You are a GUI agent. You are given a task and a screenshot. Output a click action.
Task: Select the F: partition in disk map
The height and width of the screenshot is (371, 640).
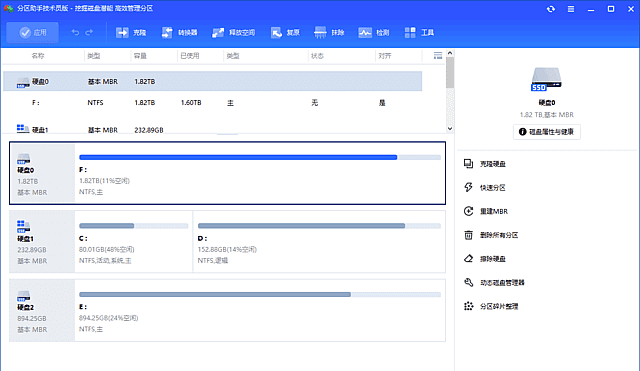[260, 173]
